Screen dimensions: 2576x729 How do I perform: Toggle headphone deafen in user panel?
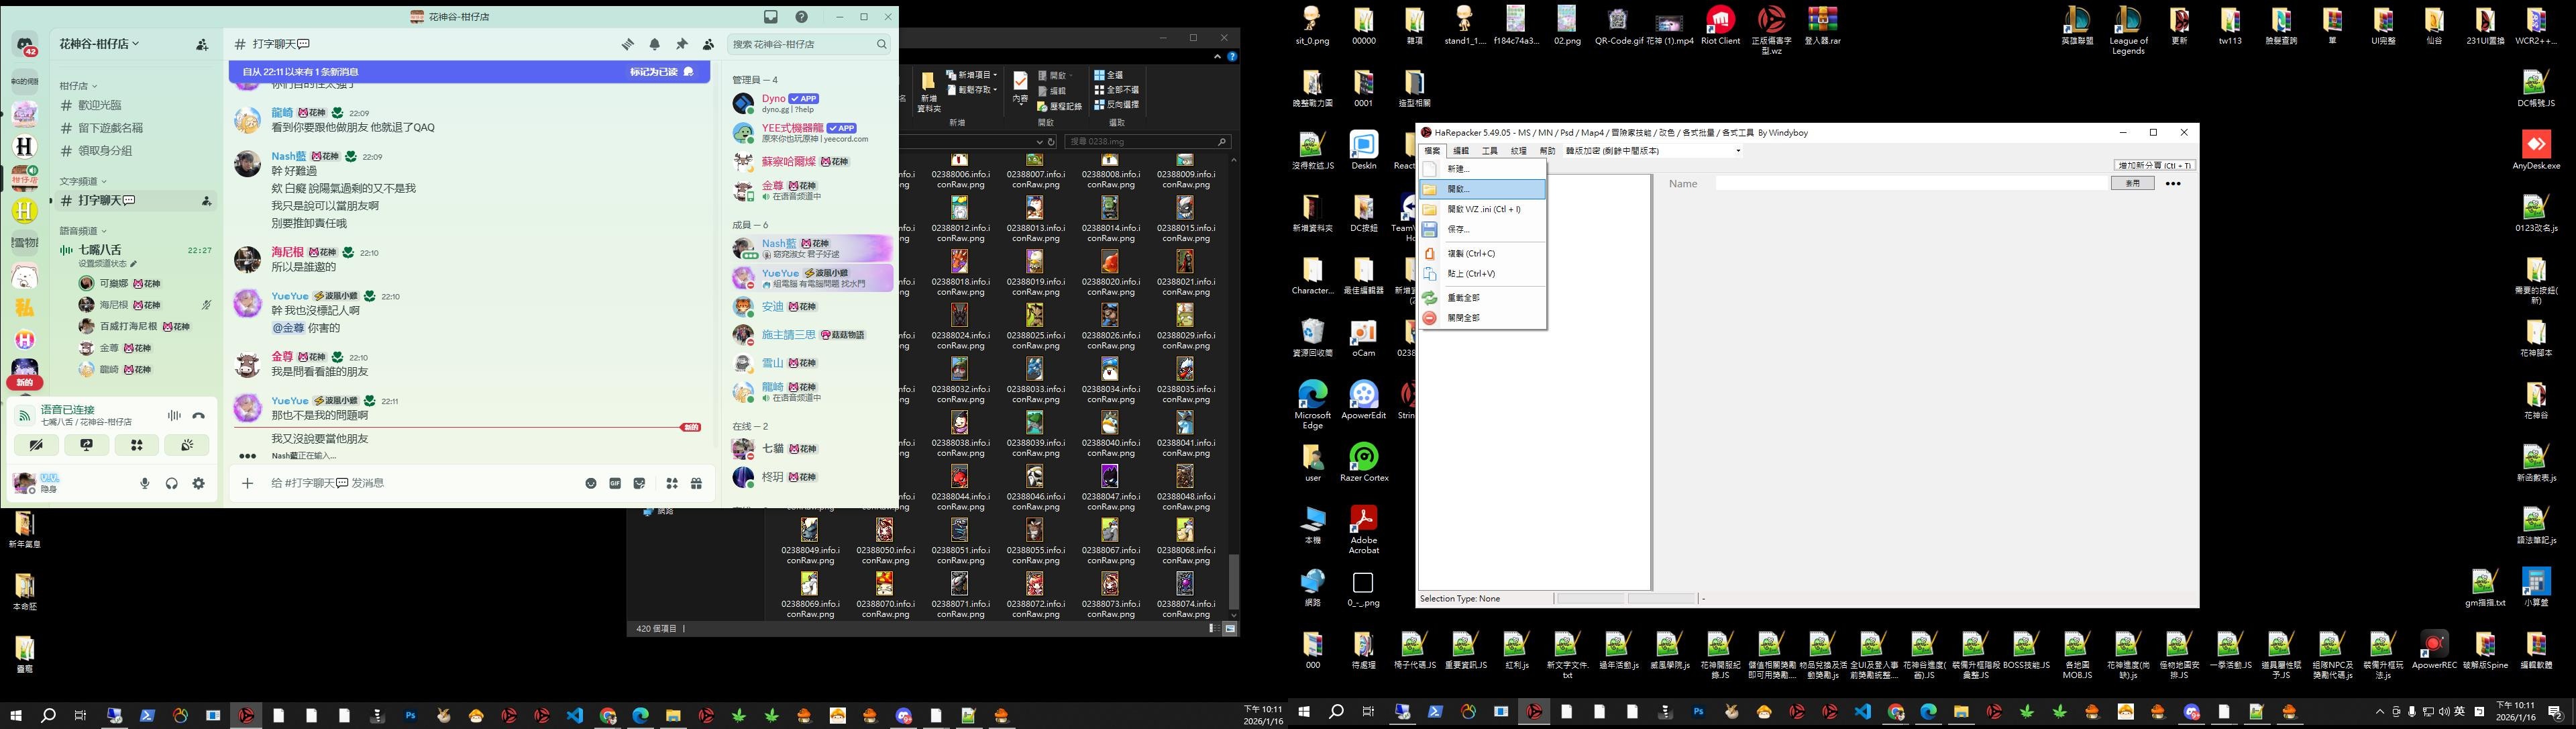click(172, 484)
